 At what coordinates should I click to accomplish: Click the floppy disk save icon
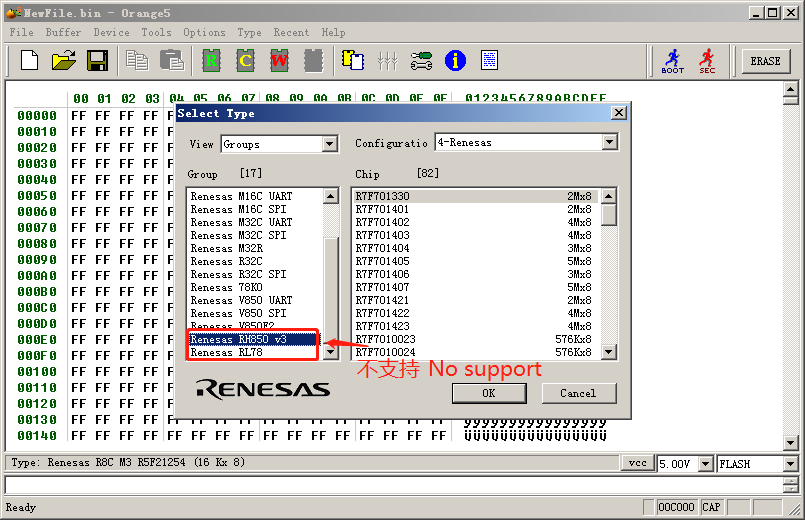tap(97, 61)
